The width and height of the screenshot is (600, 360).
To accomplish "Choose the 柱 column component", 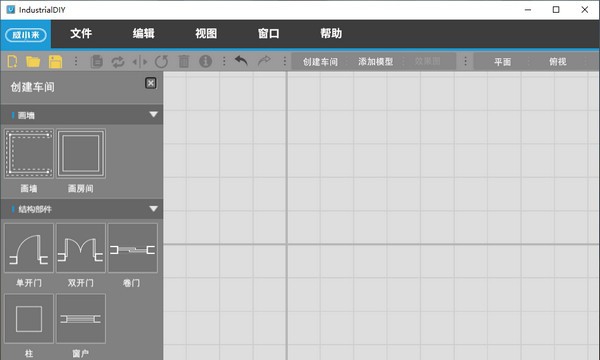I will [x=29, y=319].
